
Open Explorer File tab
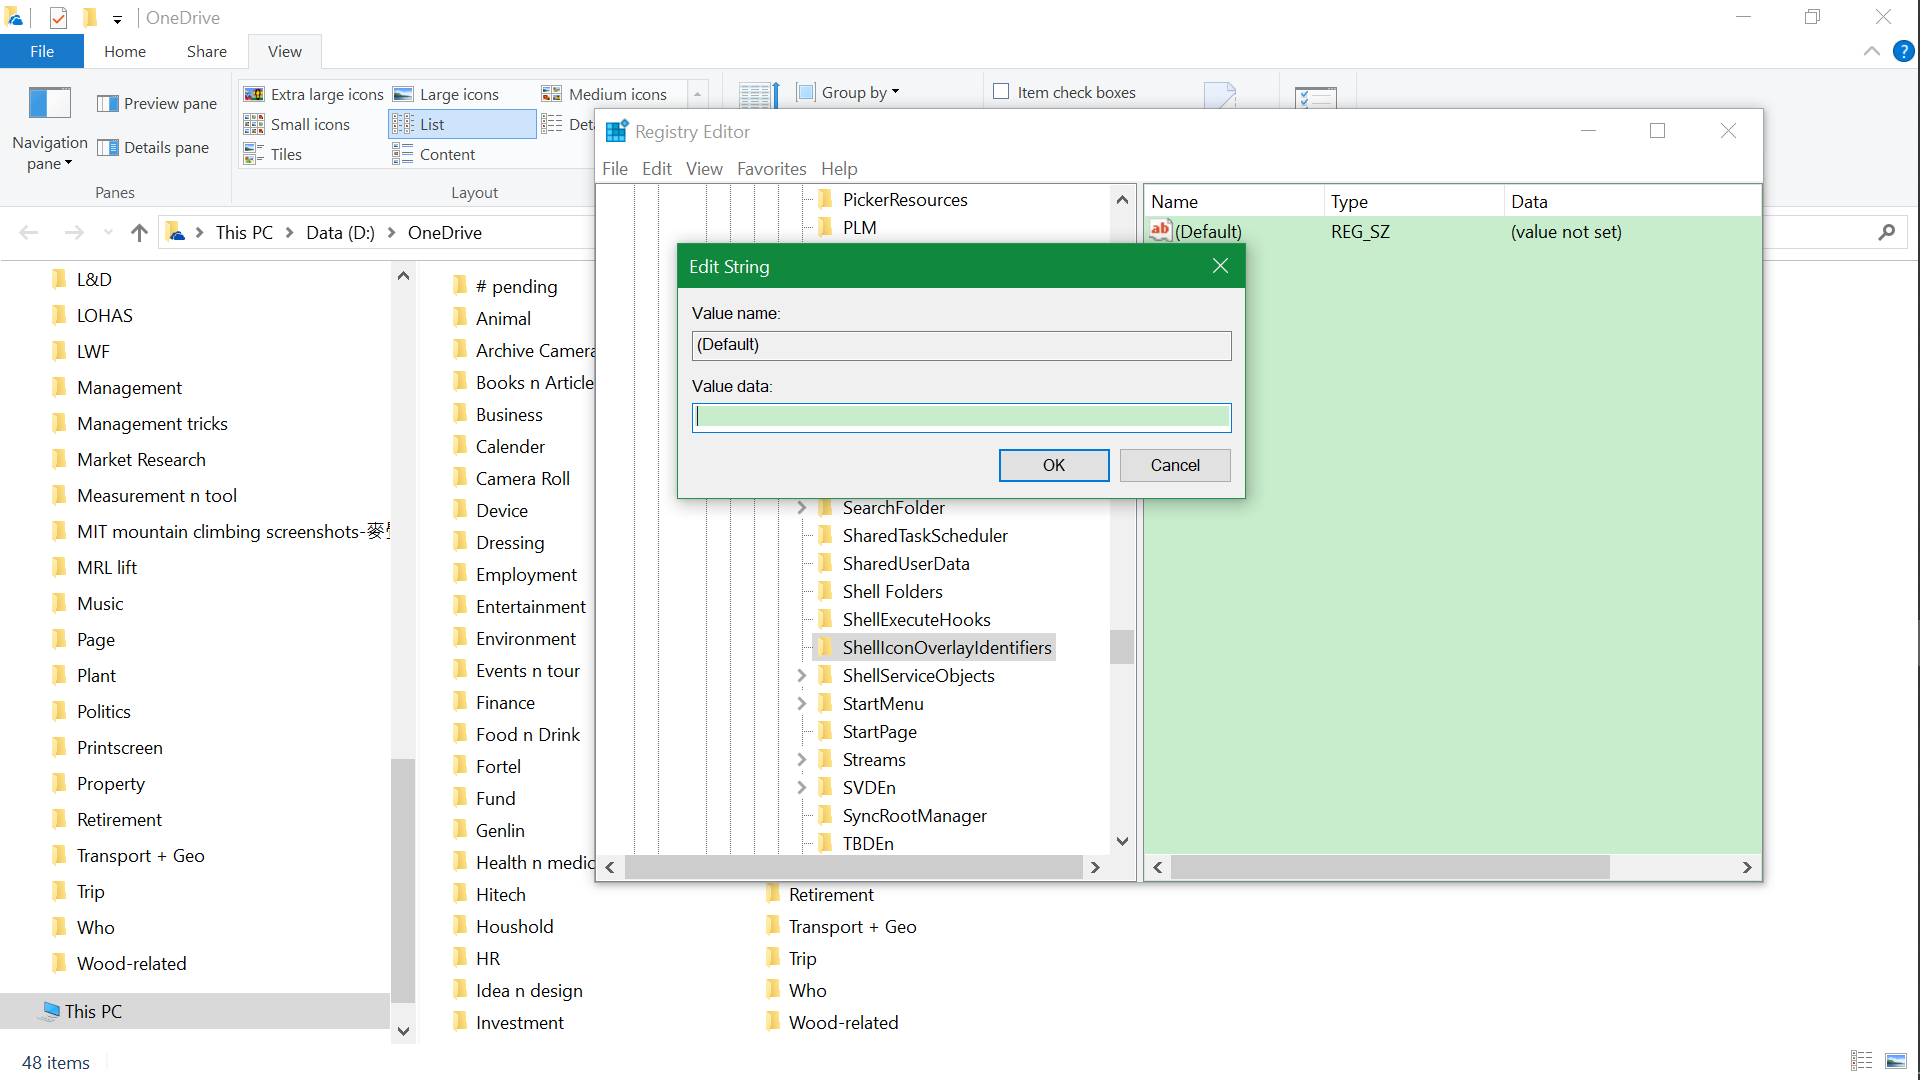[x=42, y=51]
